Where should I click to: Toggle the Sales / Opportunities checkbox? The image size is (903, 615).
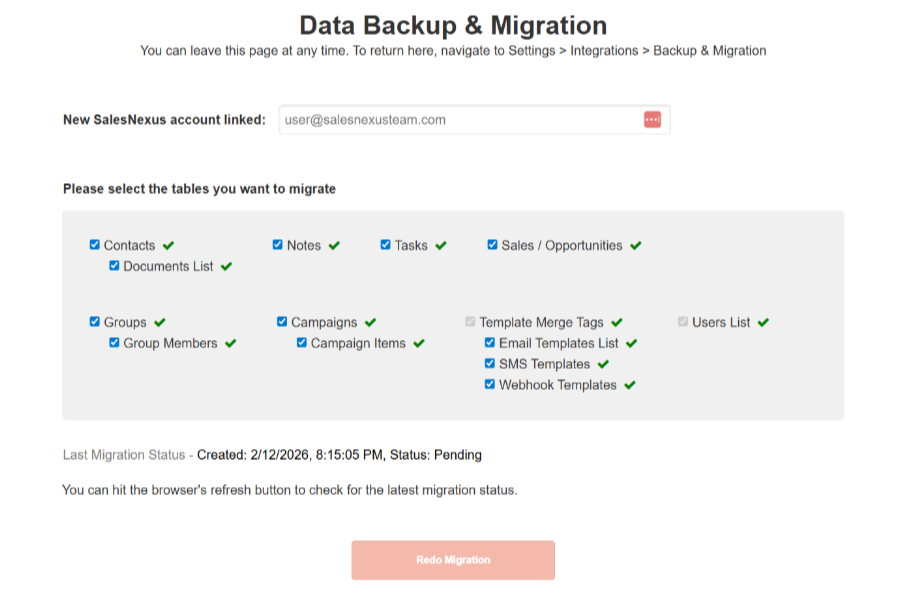pyautogui.click(x=492, y=245)
